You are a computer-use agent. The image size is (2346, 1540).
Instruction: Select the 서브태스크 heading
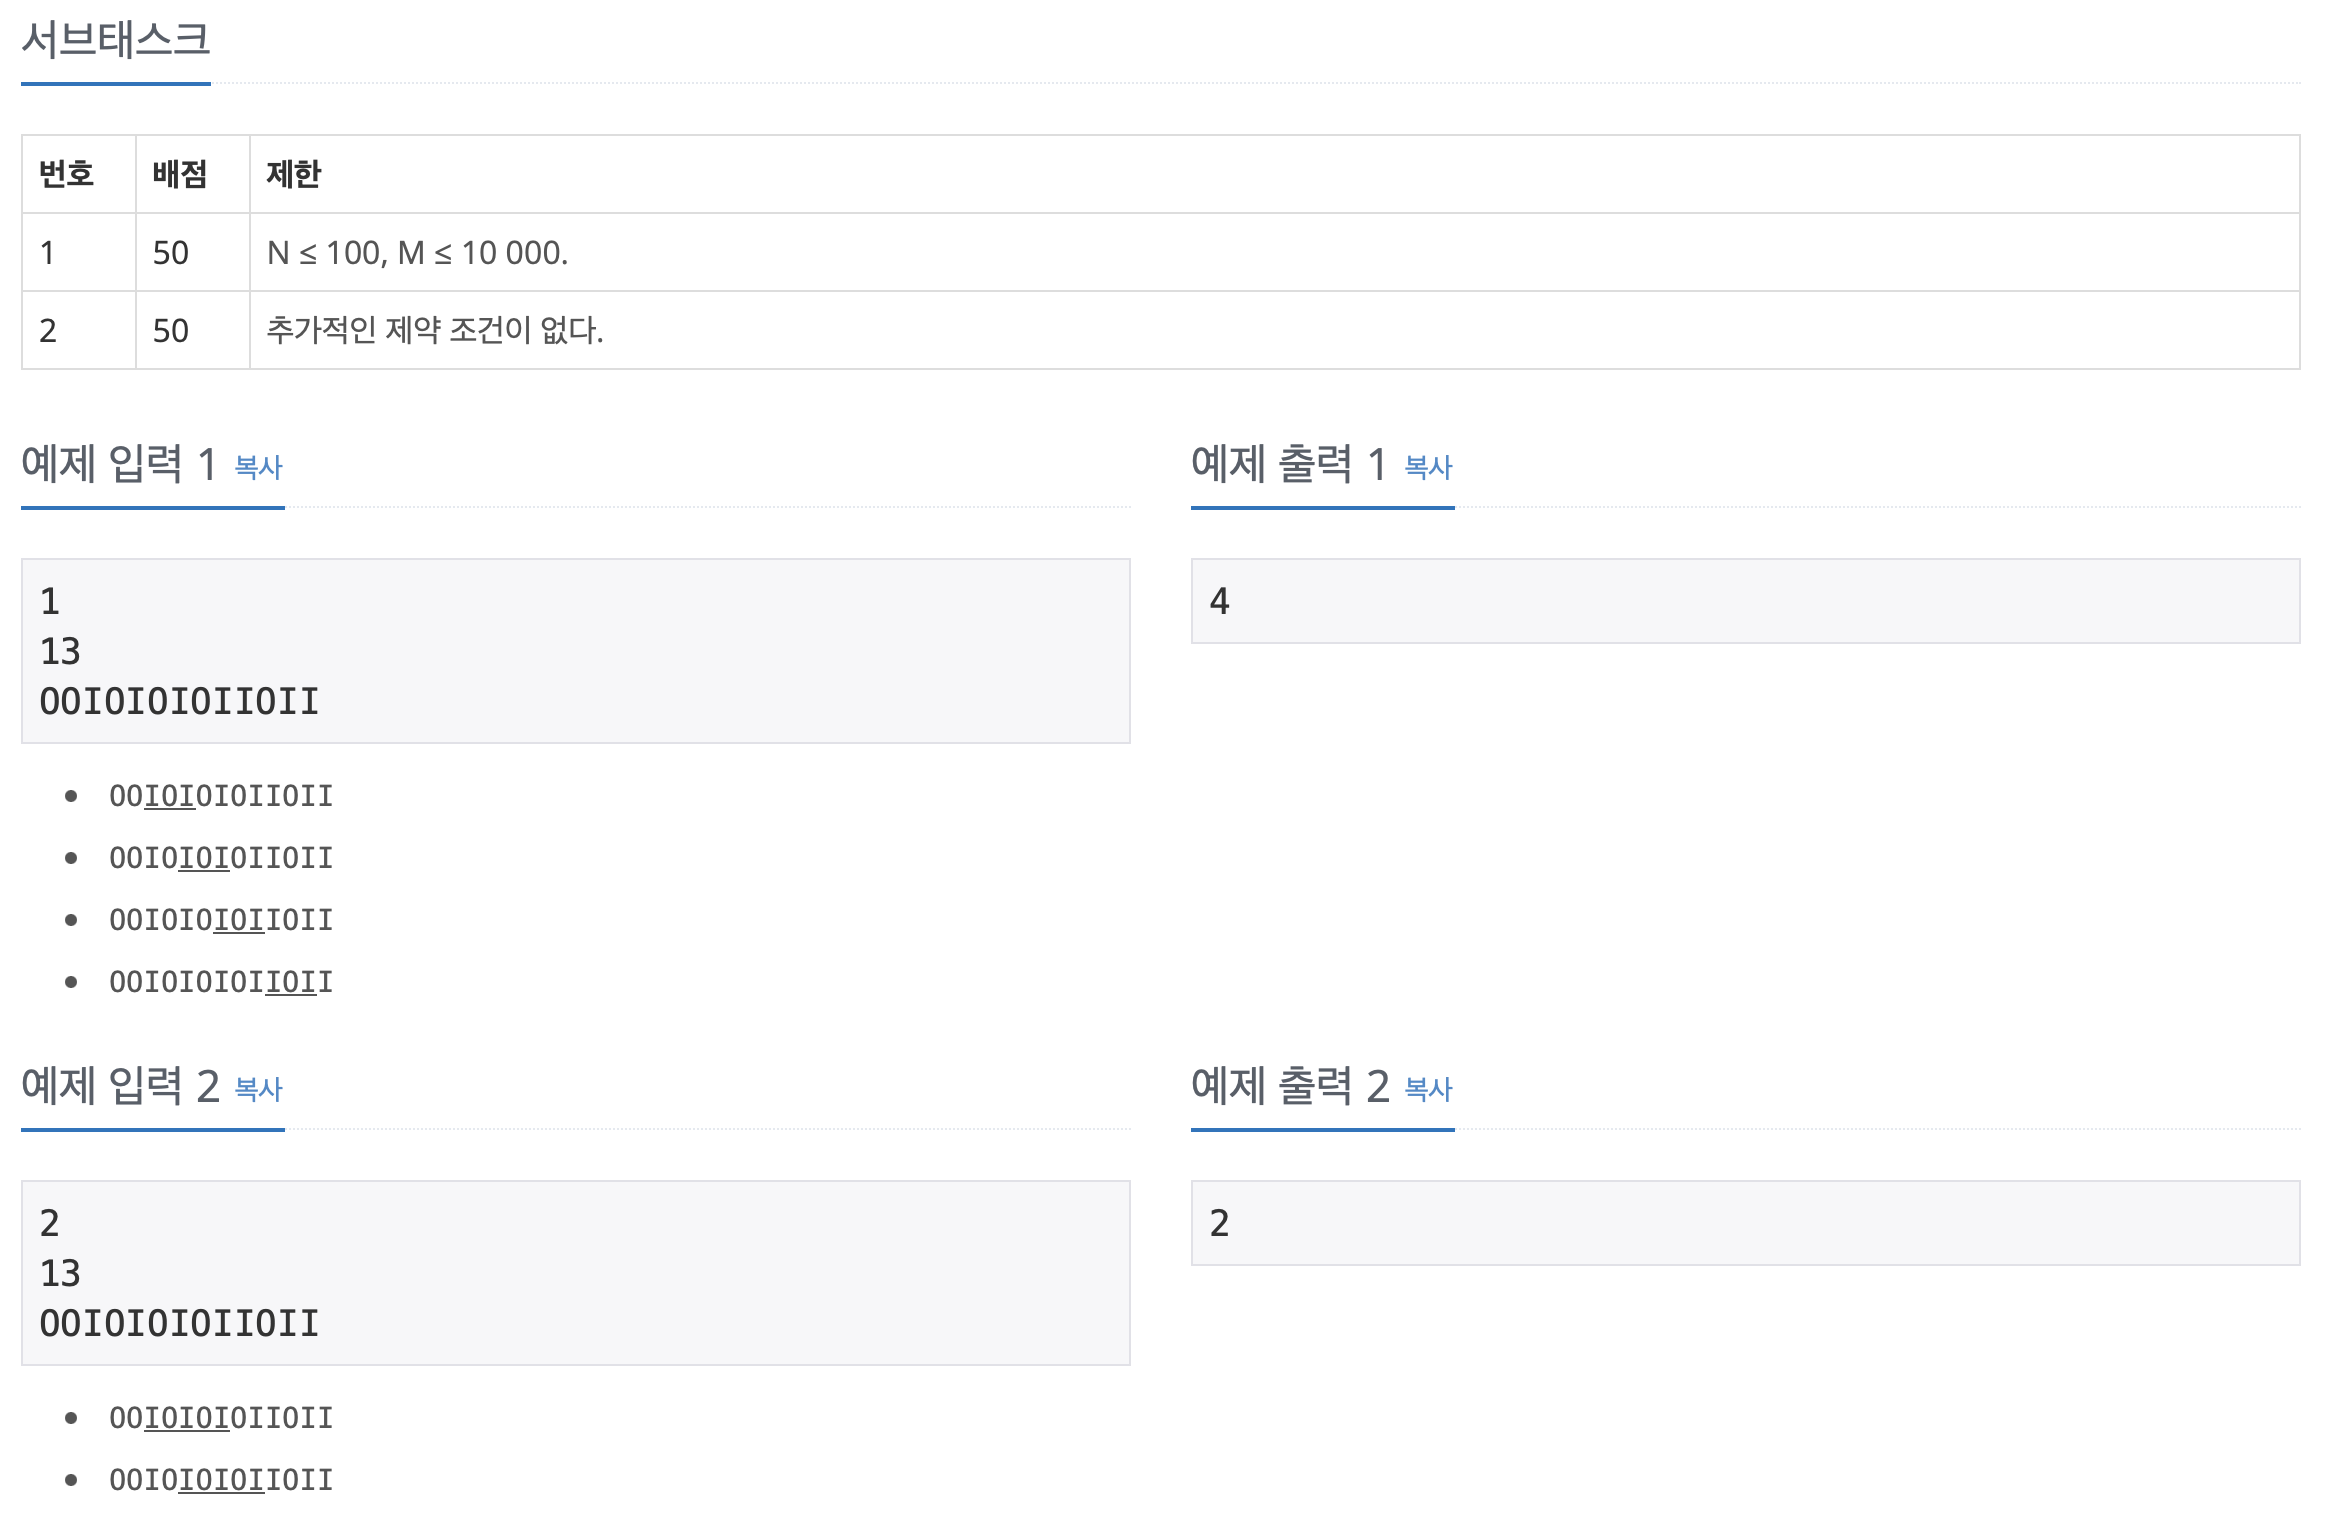click(x=115, y=38)
